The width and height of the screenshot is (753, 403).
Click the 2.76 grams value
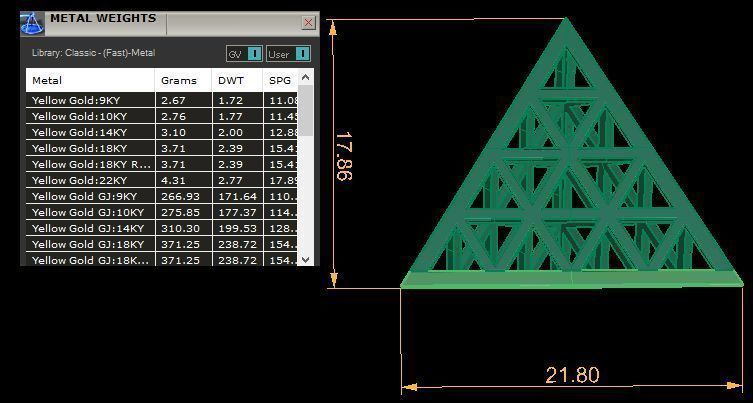point(173,116)
